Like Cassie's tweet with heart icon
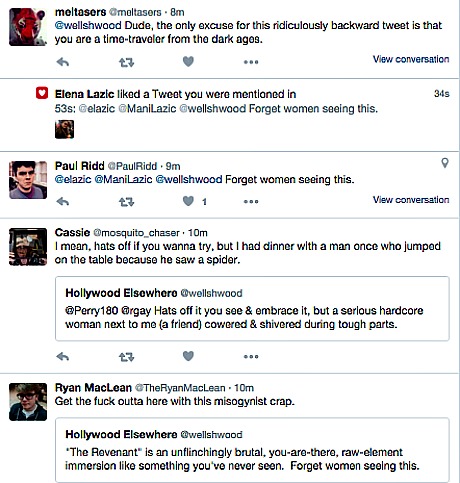The height and width of the screenshot is (483, 460). pyautogui.click(x=188, y=356)
